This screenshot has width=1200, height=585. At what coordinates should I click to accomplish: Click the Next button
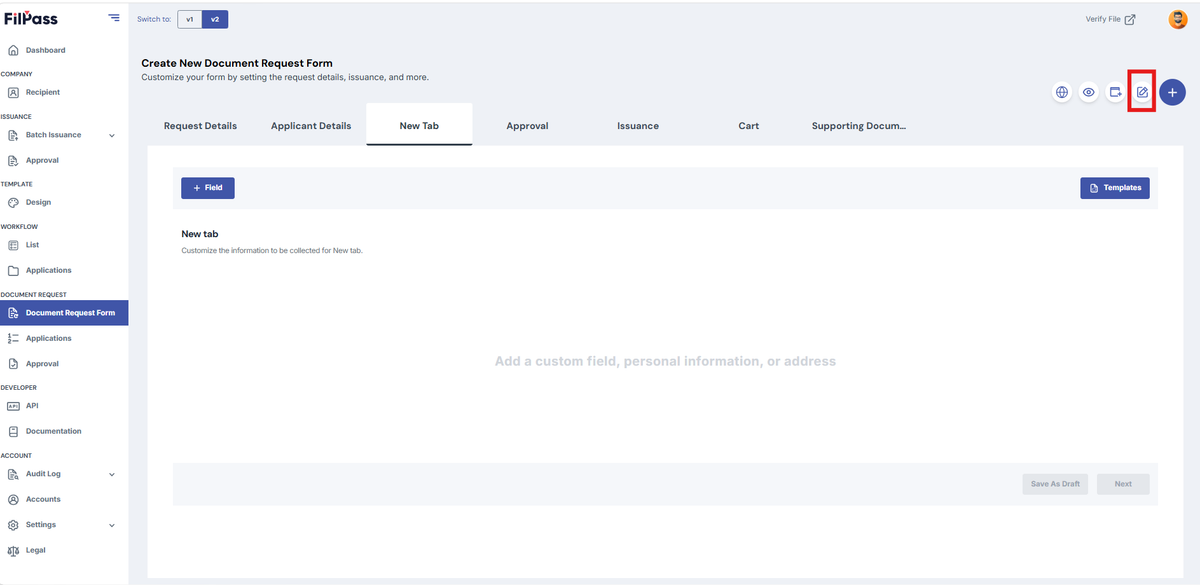click(x=1123, y=484)
